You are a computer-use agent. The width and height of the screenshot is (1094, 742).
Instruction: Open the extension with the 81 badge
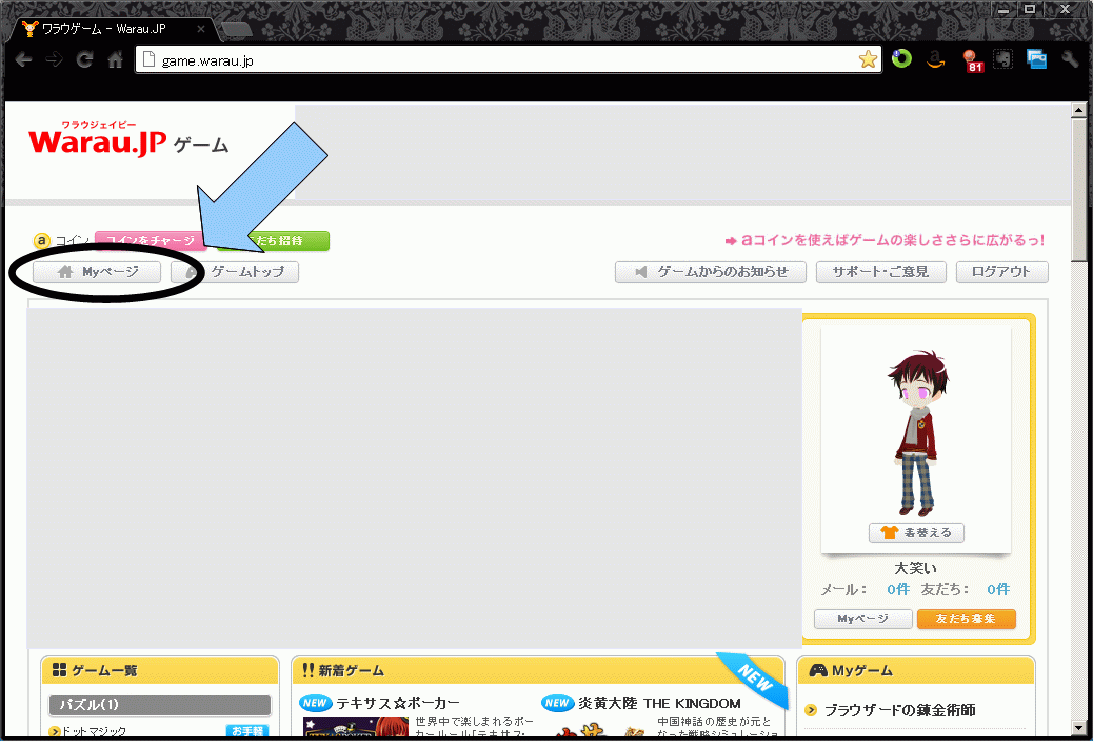point(971,61)
